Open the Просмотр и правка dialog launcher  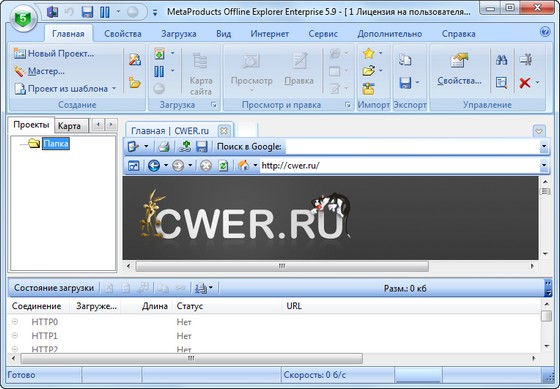pos(348,105)
